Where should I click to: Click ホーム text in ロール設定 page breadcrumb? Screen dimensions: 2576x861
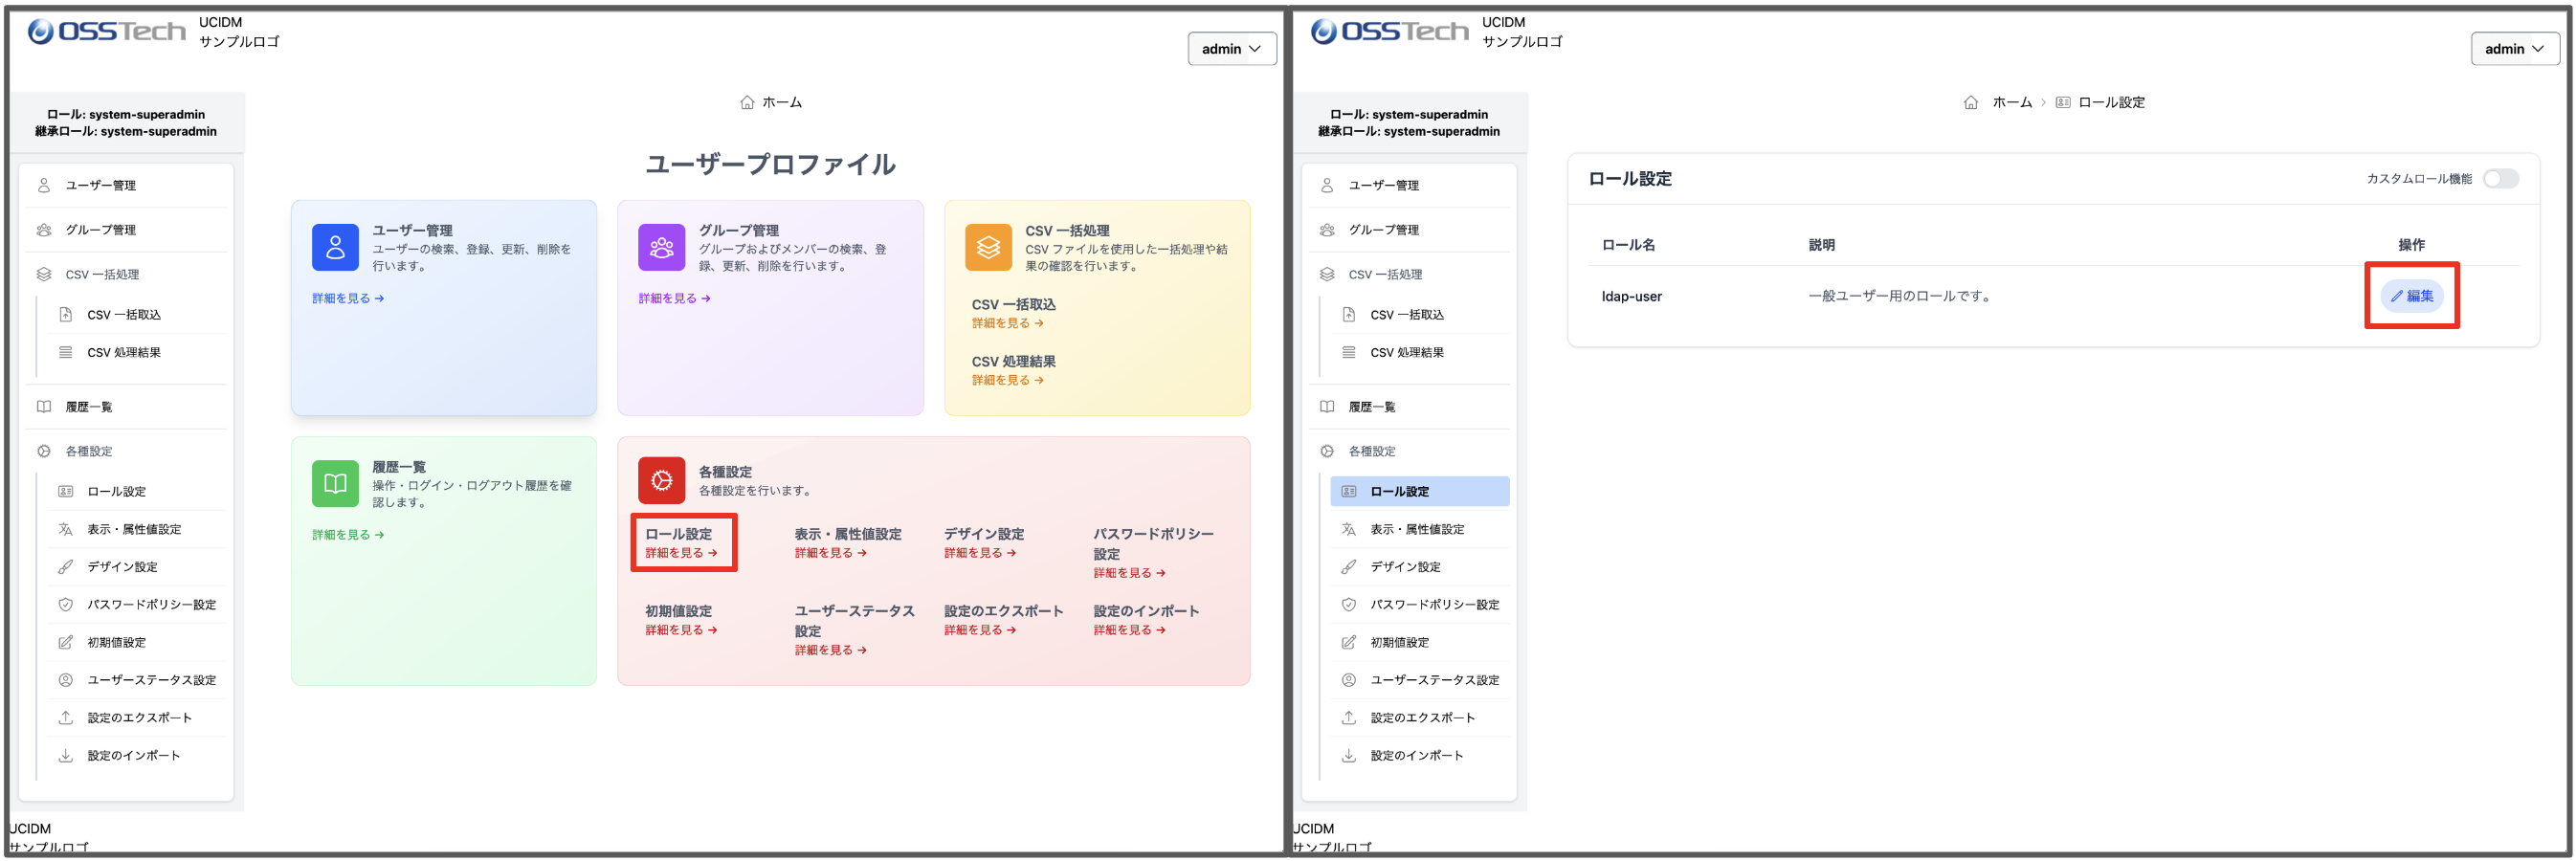click(x=2011, y=103)
